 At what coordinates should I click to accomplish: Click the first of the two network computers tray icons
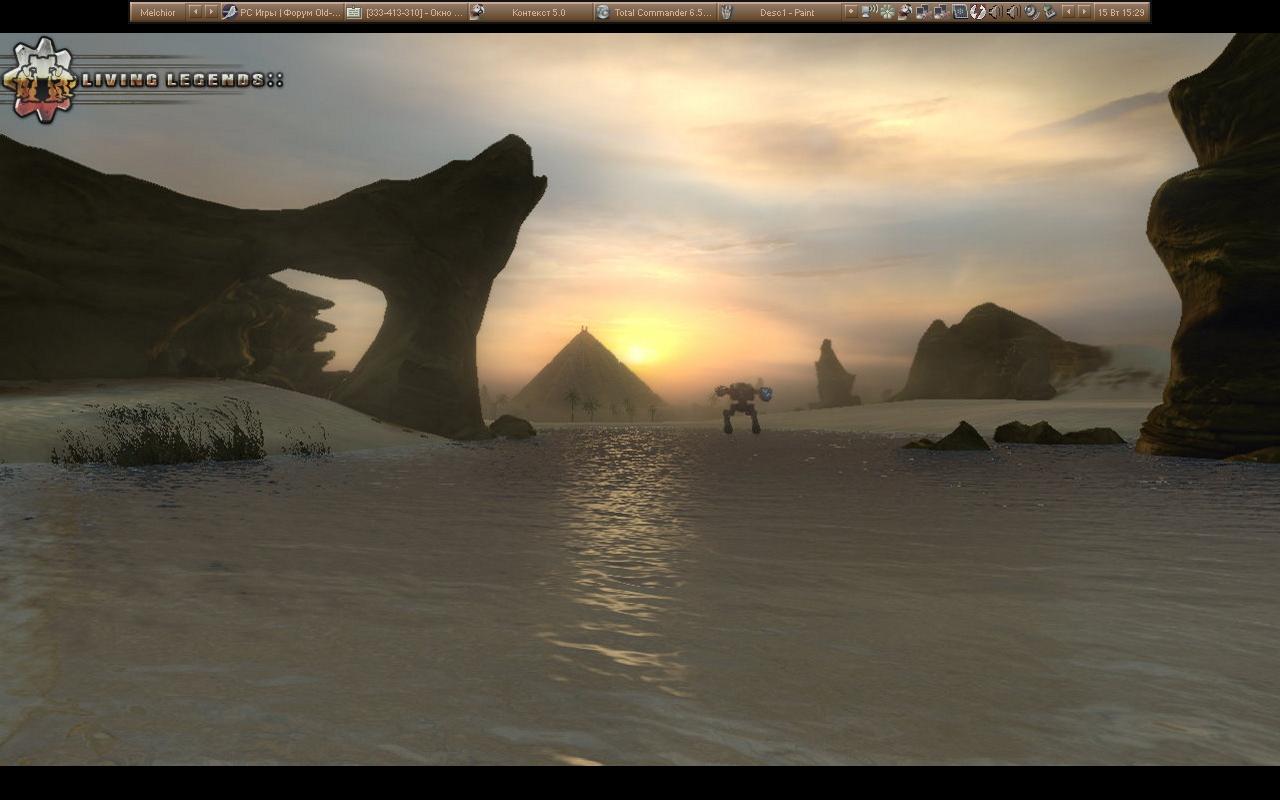click(x=923, y=12)
